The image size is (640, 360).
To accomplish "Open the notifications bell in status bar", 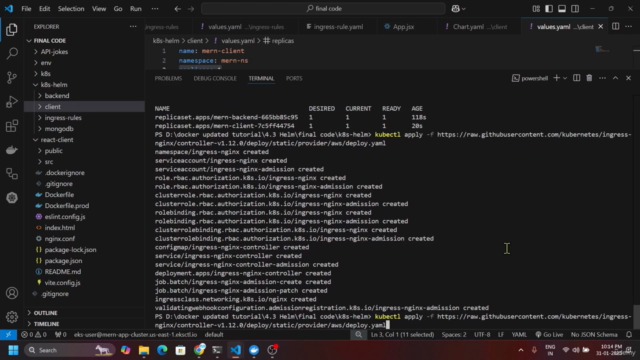I will tap(629, 335).
